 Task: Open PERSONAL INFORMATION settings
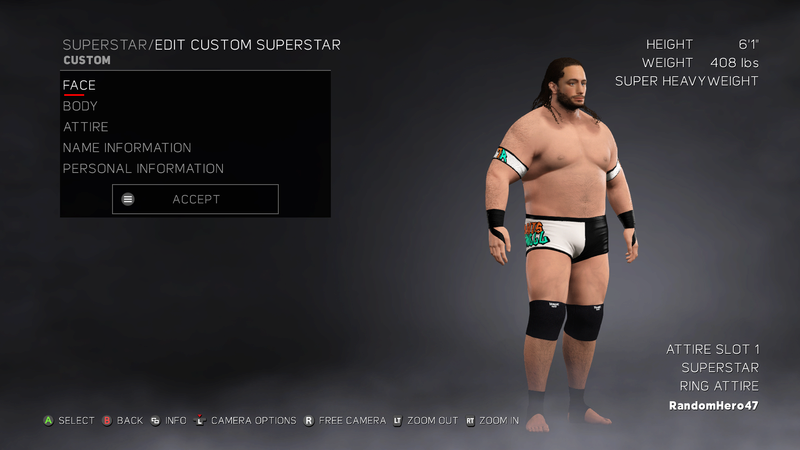tap(143, 169)
